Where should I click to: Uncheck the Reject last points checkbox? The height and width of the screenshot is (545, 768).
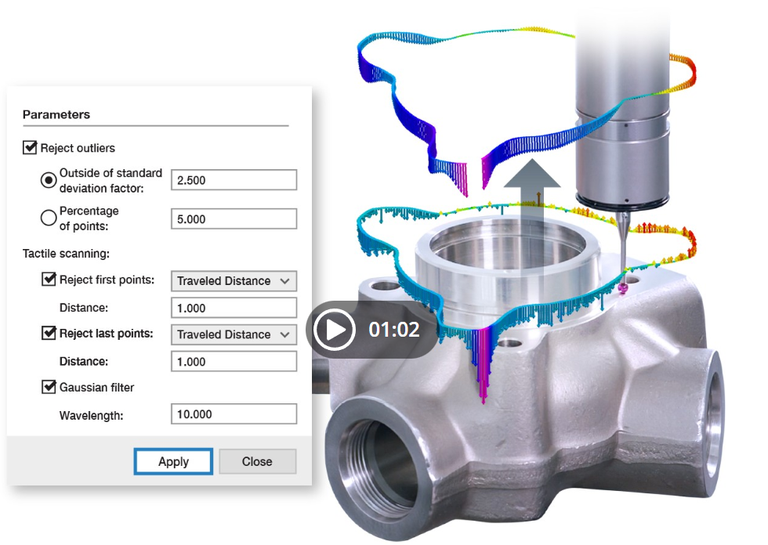click(x=49, y=333)
